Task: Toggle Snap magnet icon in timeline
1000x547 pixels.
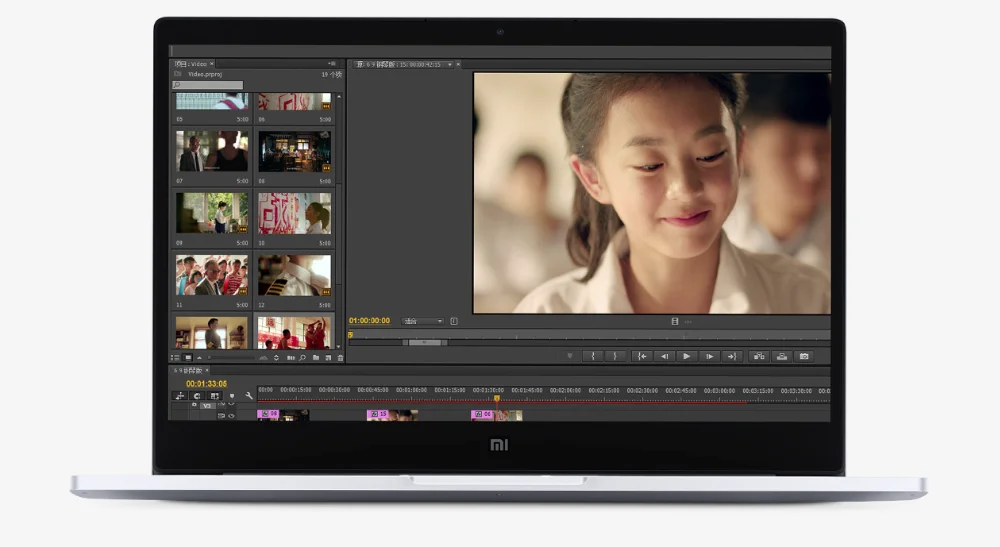Action: pos(197,396)
